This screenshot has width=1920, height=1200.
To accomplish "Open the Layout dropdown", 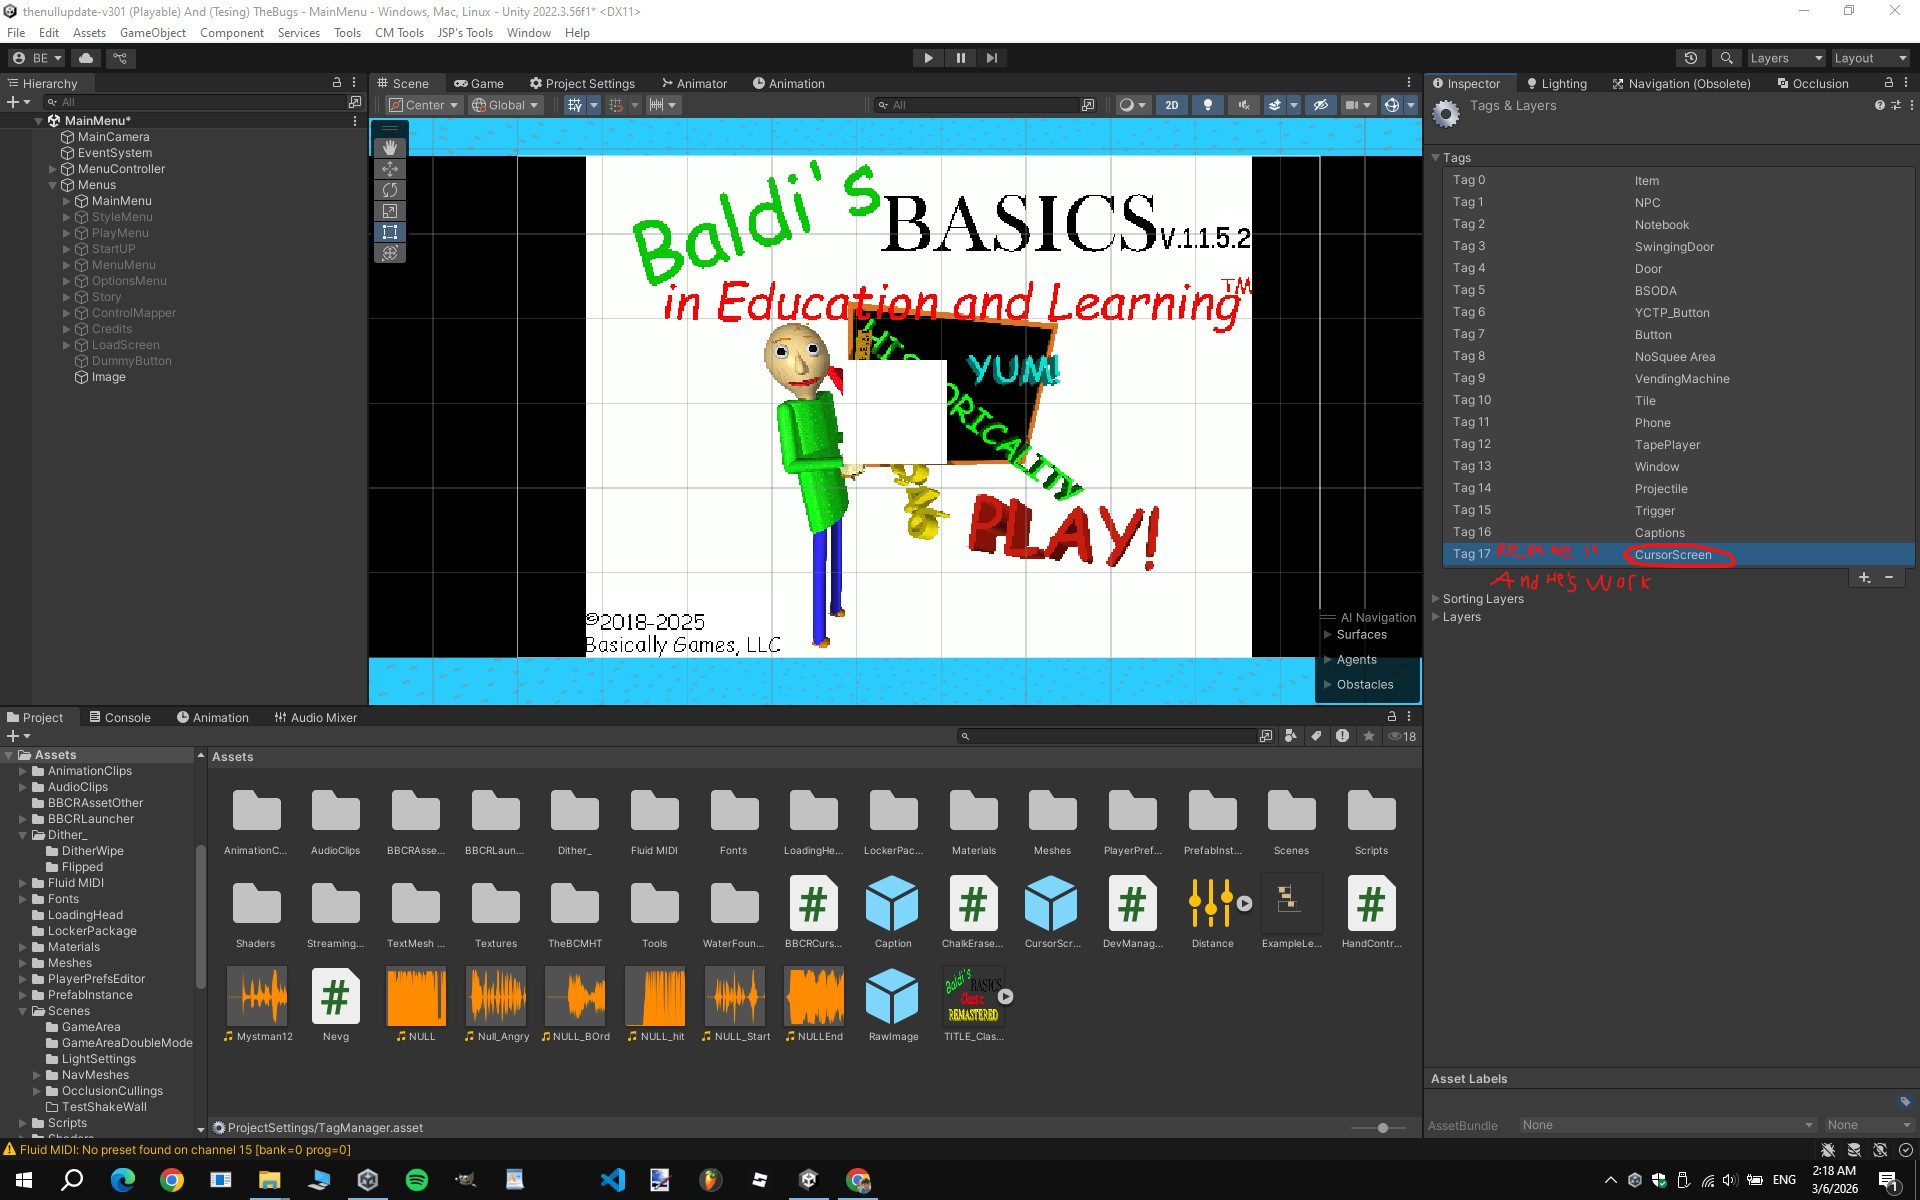I will click(1872, 58).
